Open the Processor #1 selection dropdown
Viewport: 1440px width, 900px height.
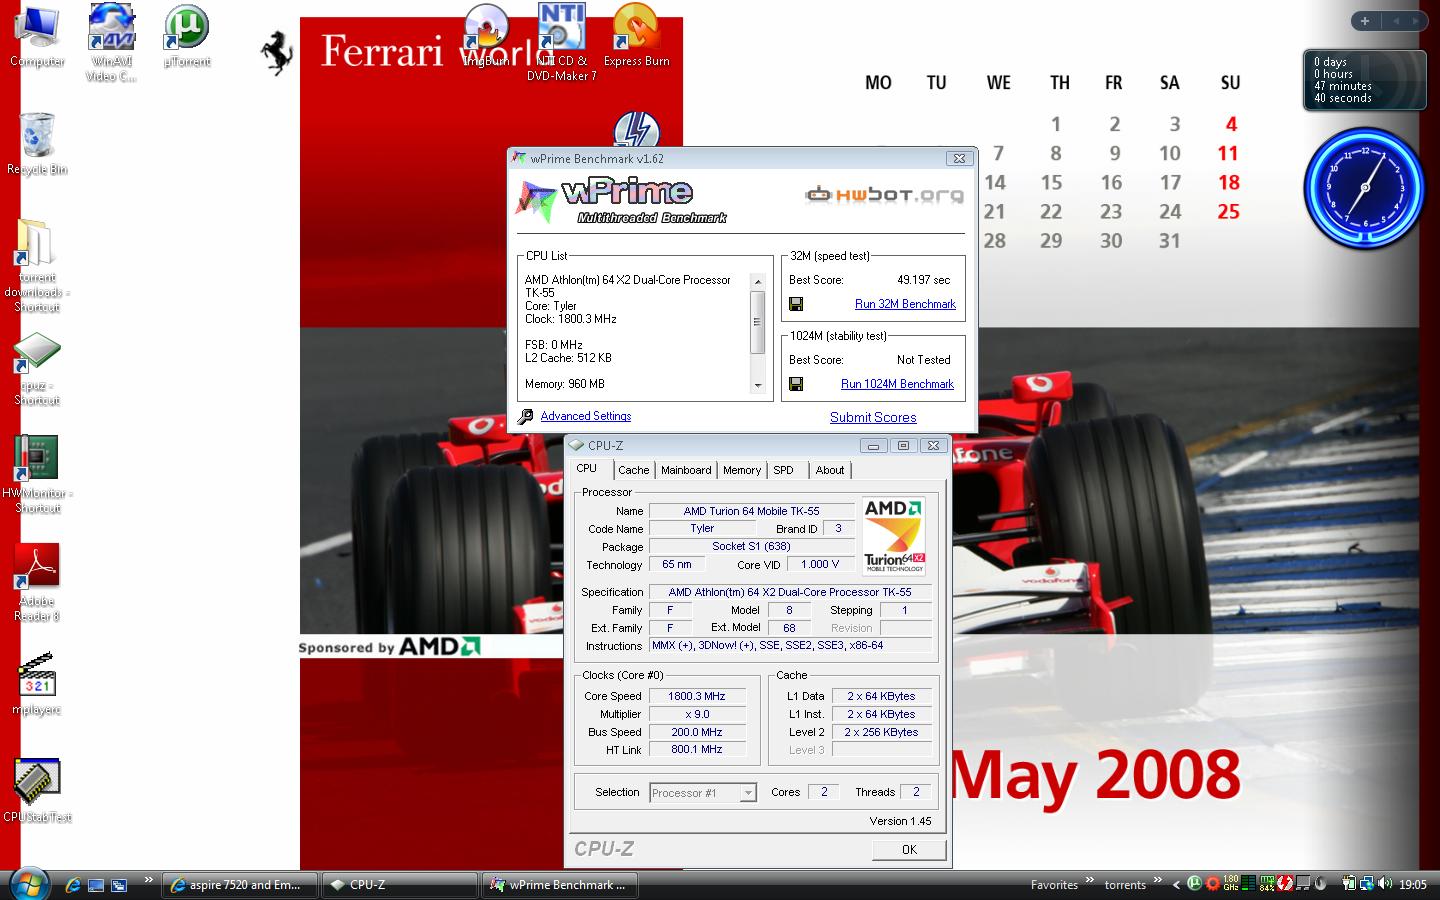click(x=747, y=793)
